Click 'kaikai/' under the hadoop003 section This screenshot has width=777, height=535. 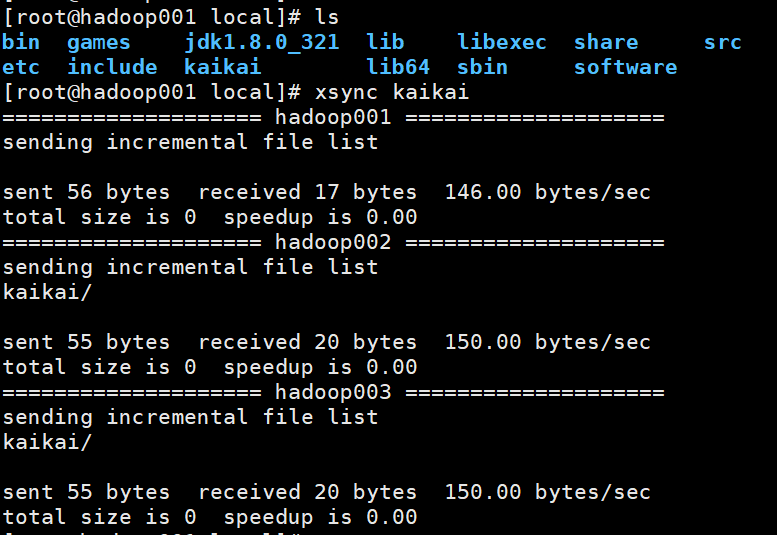pyautogui.click(x=47, y=442)
